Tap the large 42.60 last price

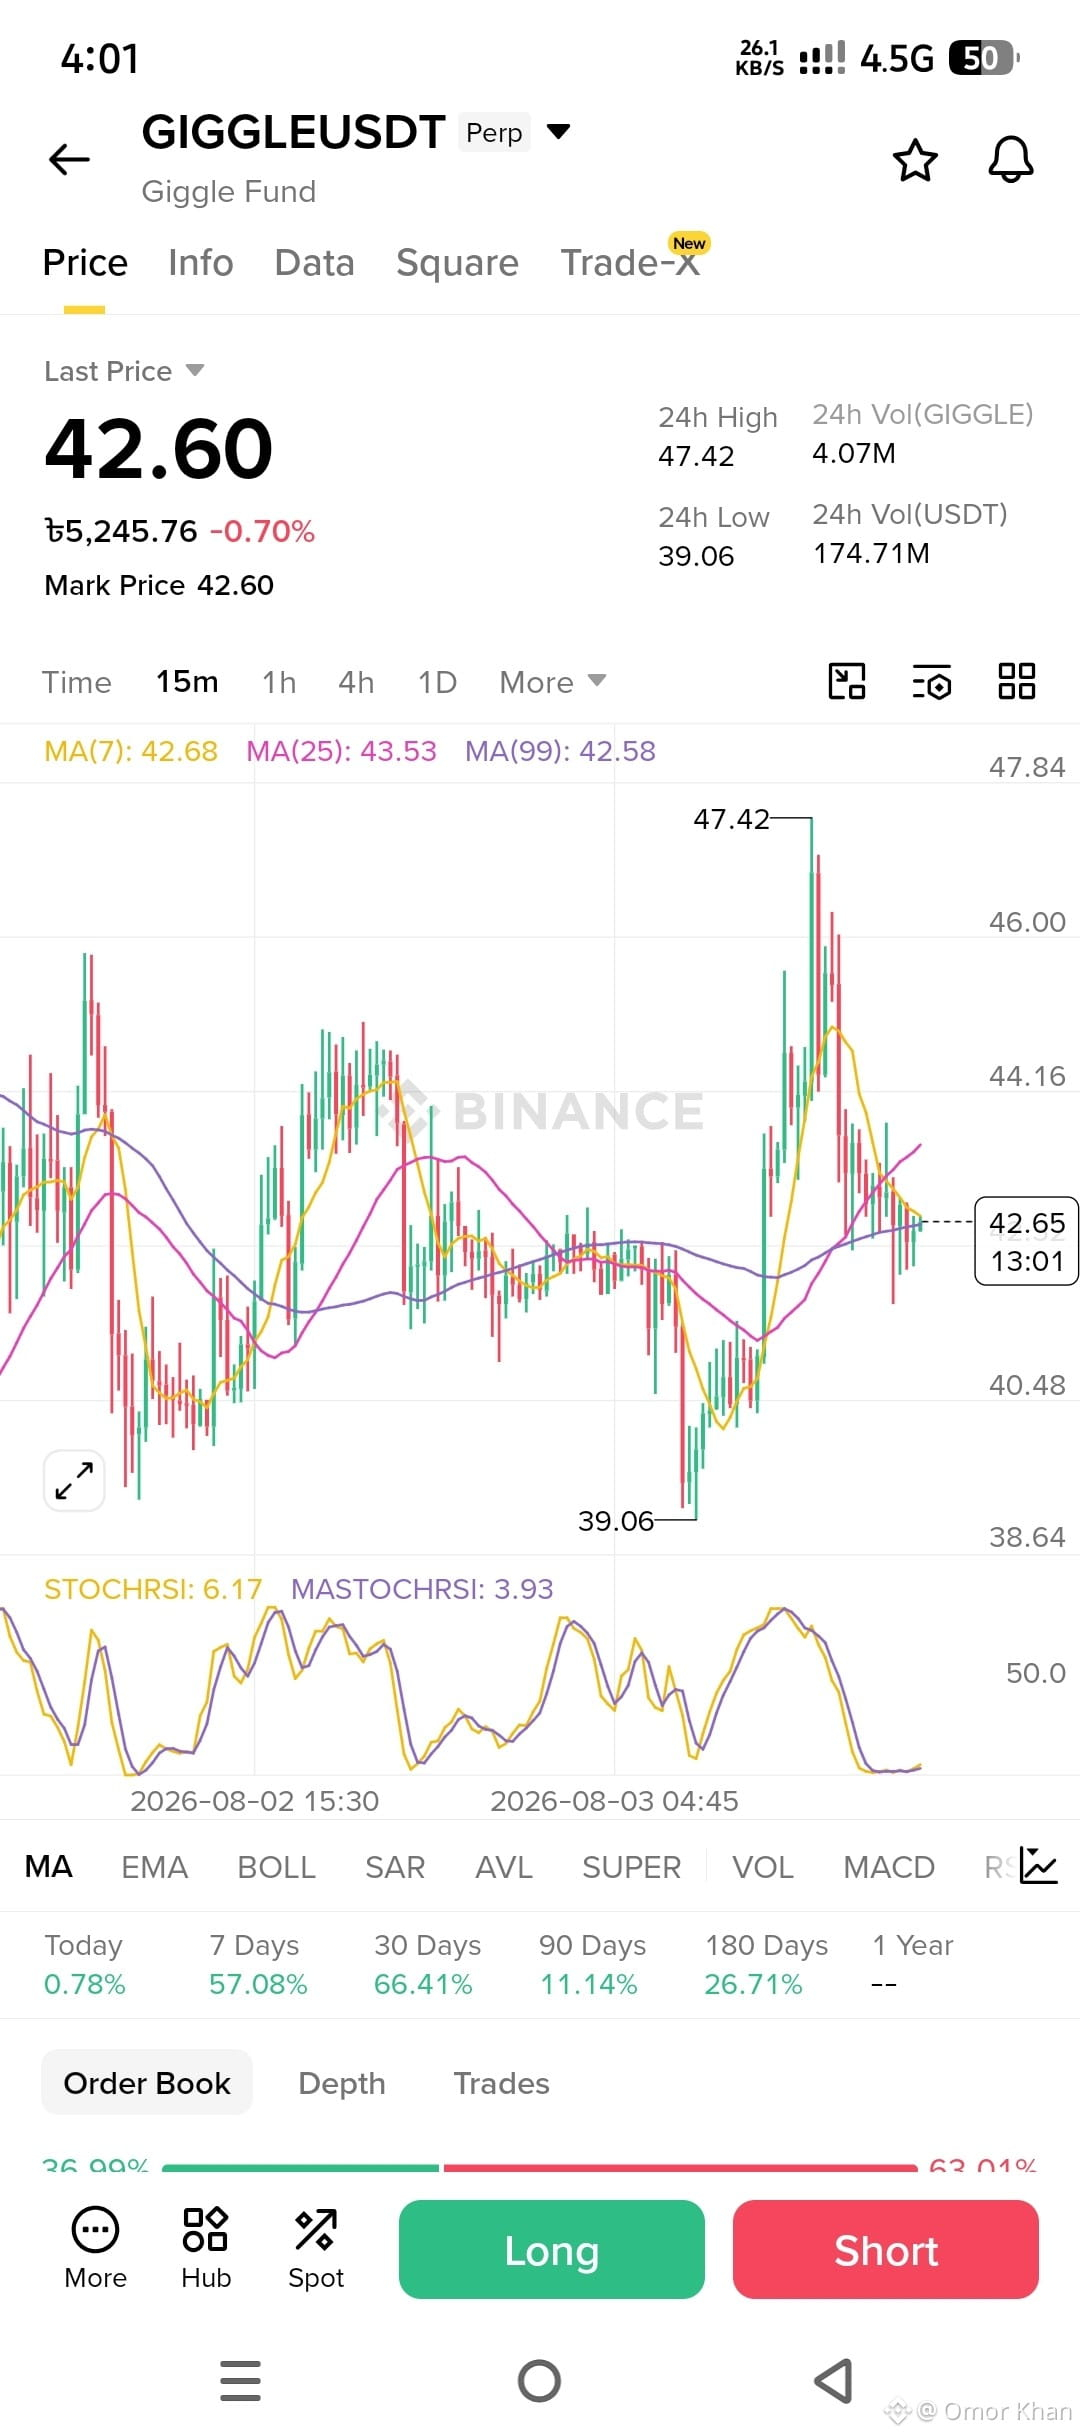pyautogui.click(x=159, y=448)
